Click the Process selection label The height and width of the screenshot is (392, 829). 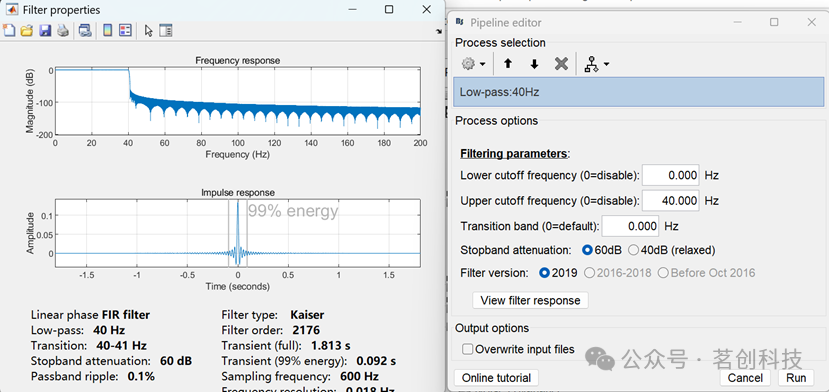[500, 43]
